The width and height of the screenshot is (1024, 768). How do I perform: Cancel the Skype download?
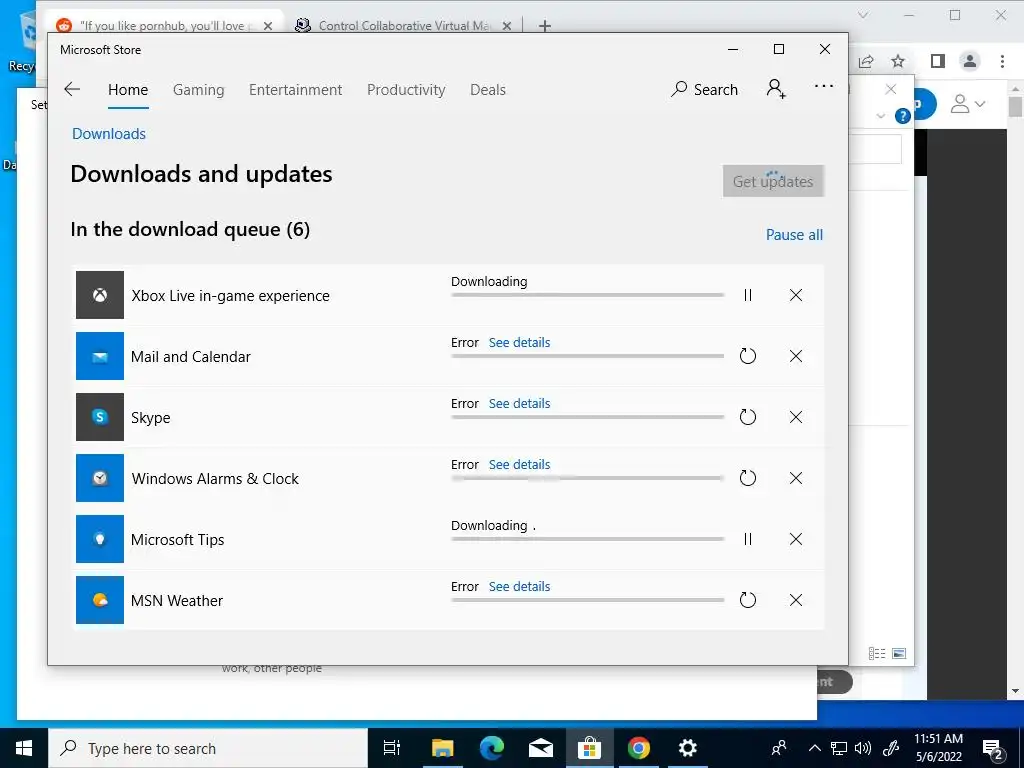point(795,417)
